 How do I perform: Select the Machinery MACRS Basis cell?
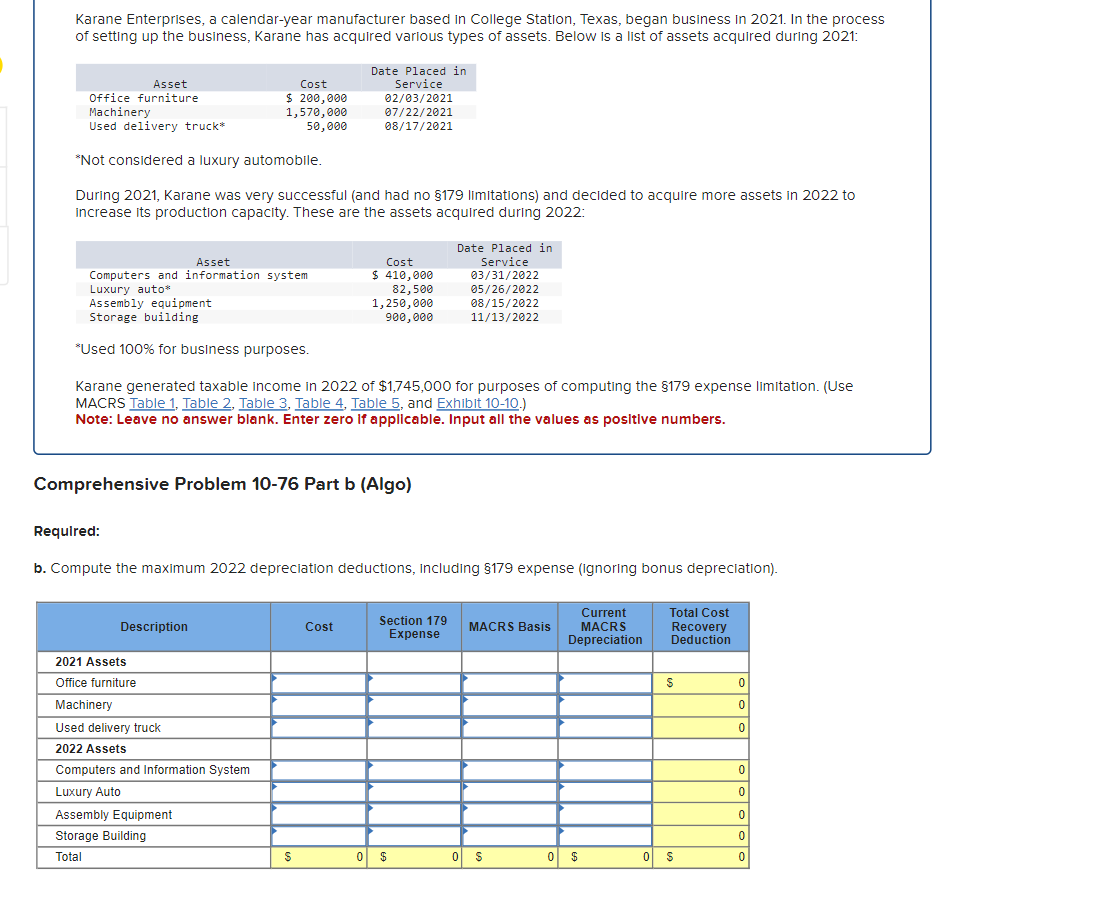(510, 705)
